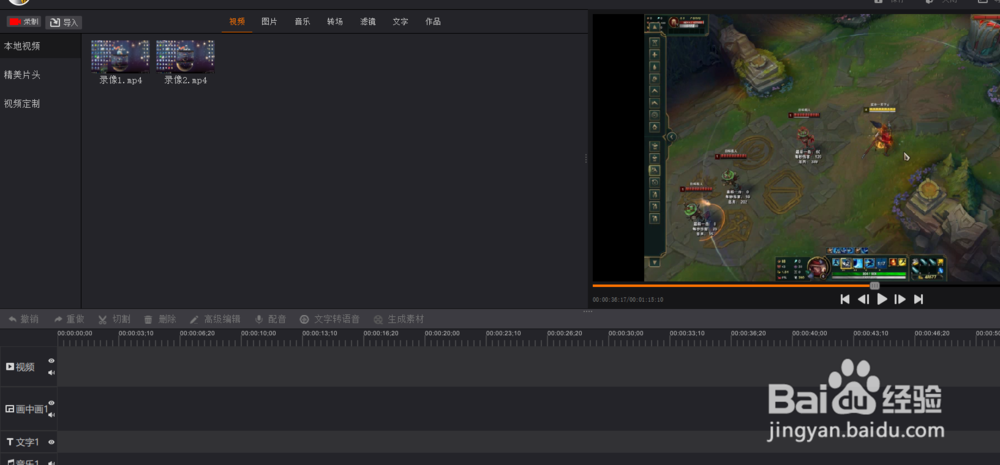
Task: Click the preview timecode 00:00:36:17/00:01:15:10
Action: tap(628, 300)
